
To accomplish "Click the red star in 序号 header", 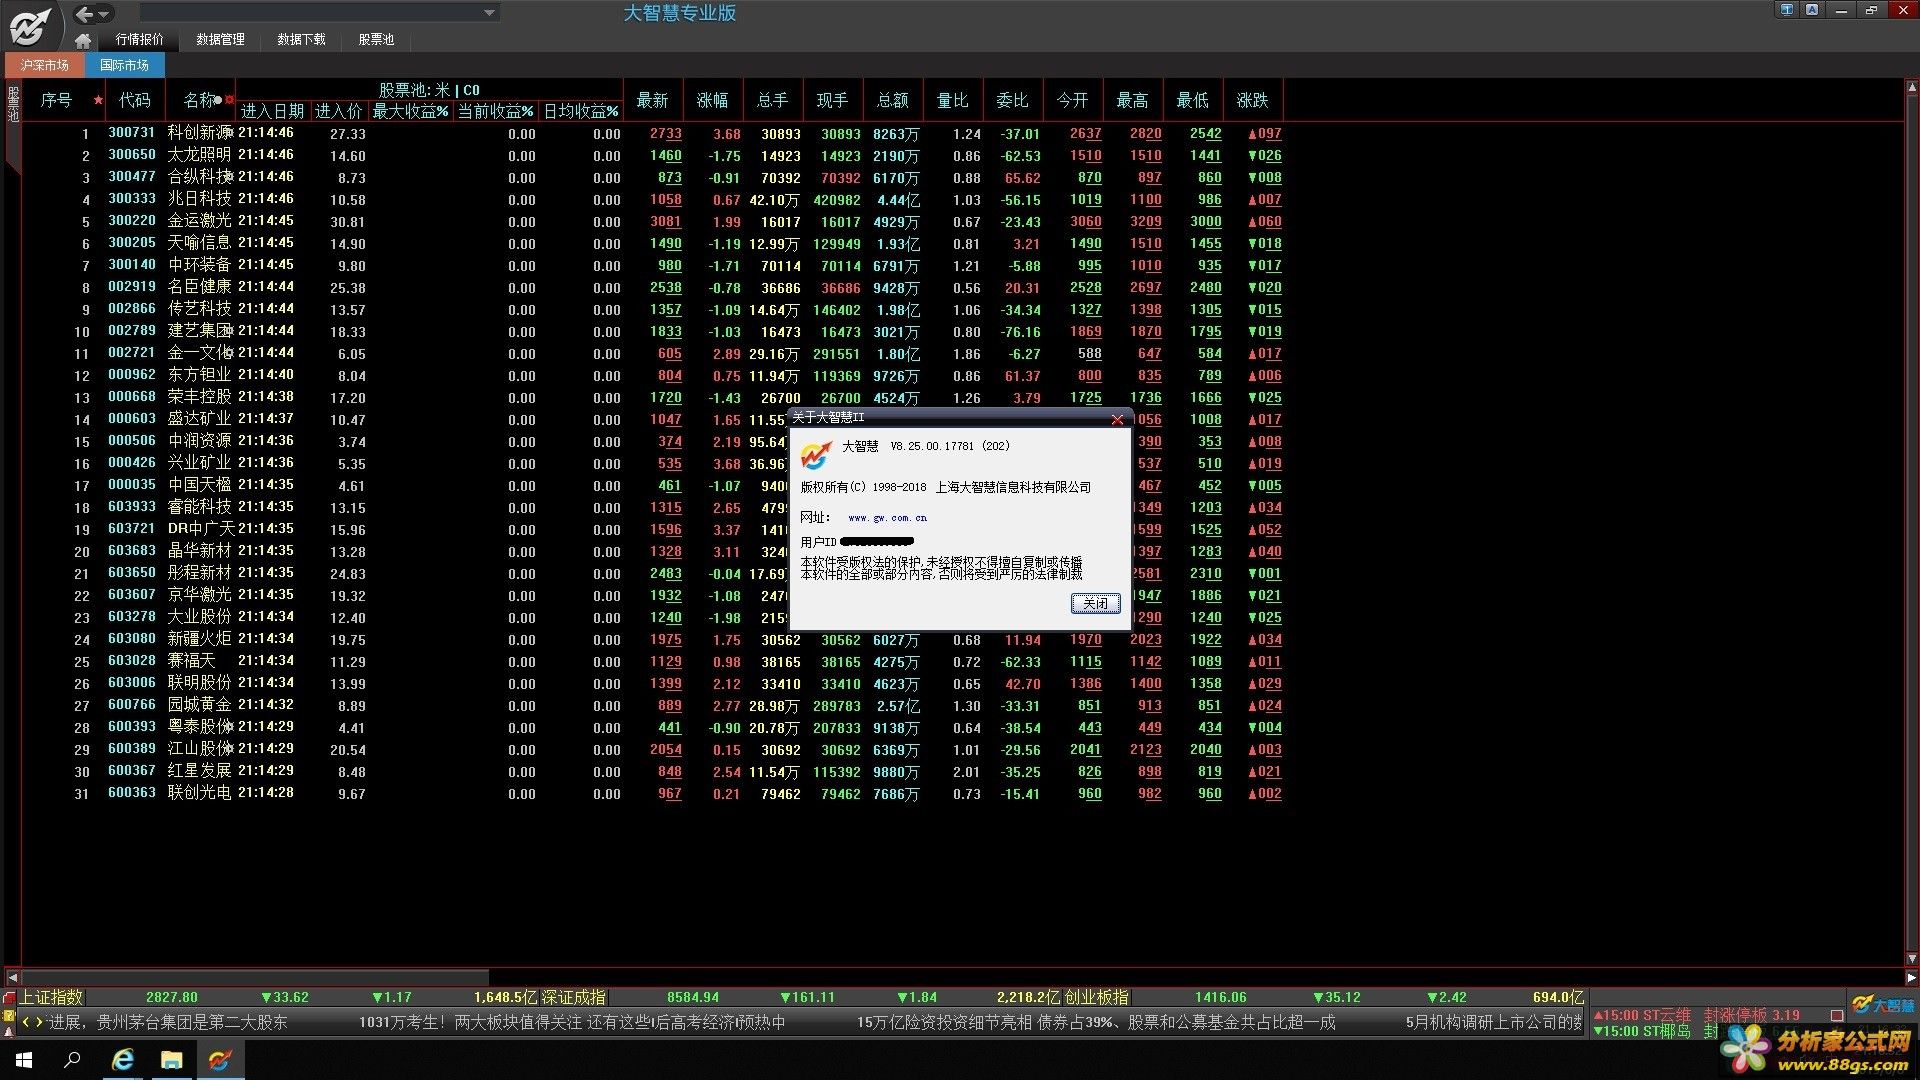I will click(x=98, y=100).
